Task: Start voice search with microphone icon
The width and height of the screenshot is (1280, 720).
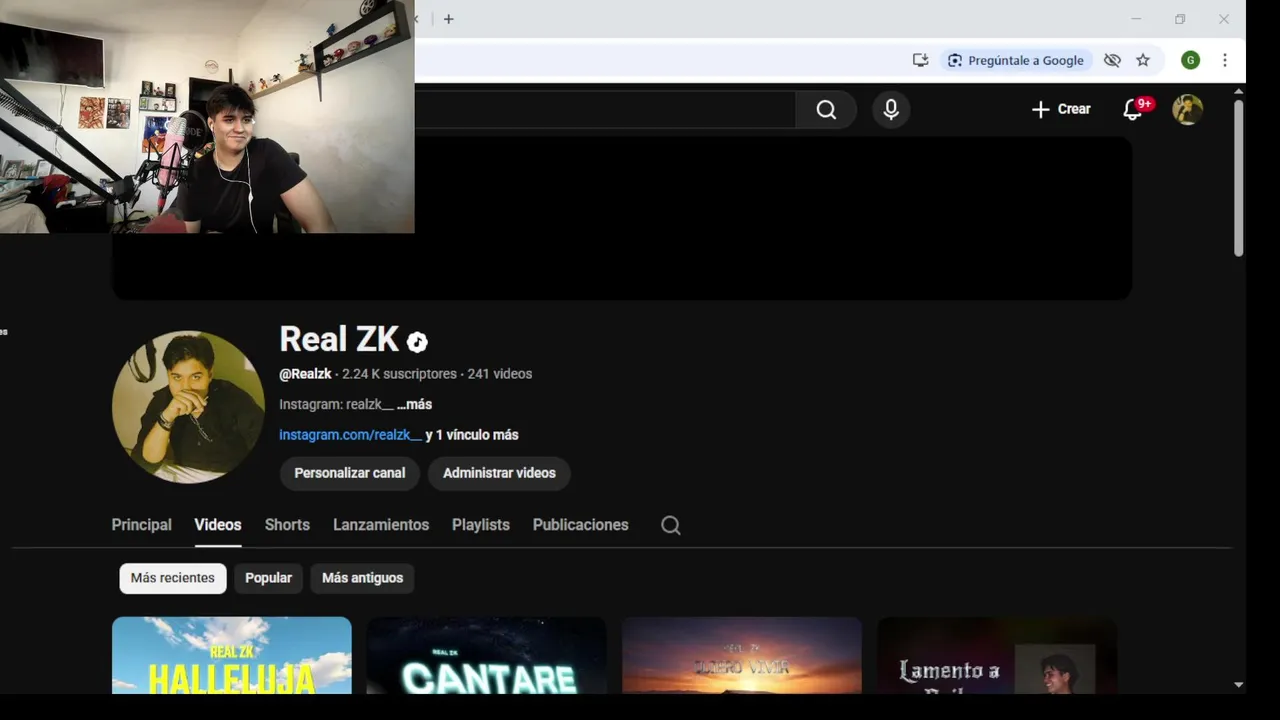Action: pyautogui.click(x=891, y=109)
